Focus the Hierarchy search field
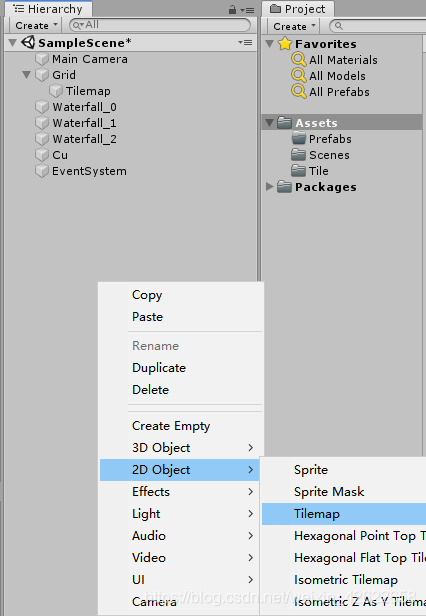This screenshot has width=426, height=616. tap(160, 25)
